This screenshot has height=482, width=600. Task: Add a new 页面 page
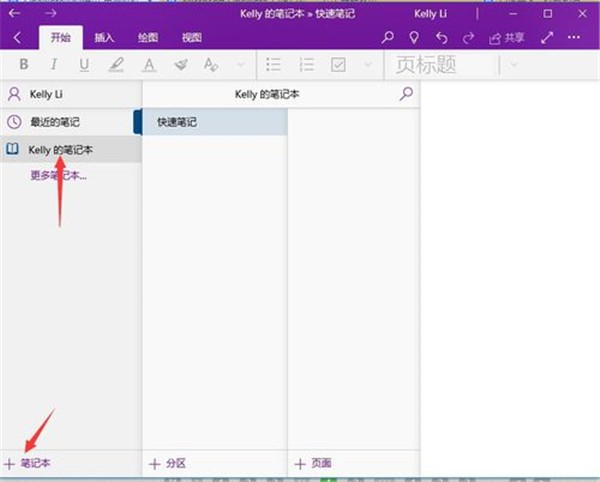(x=313, y=464)
